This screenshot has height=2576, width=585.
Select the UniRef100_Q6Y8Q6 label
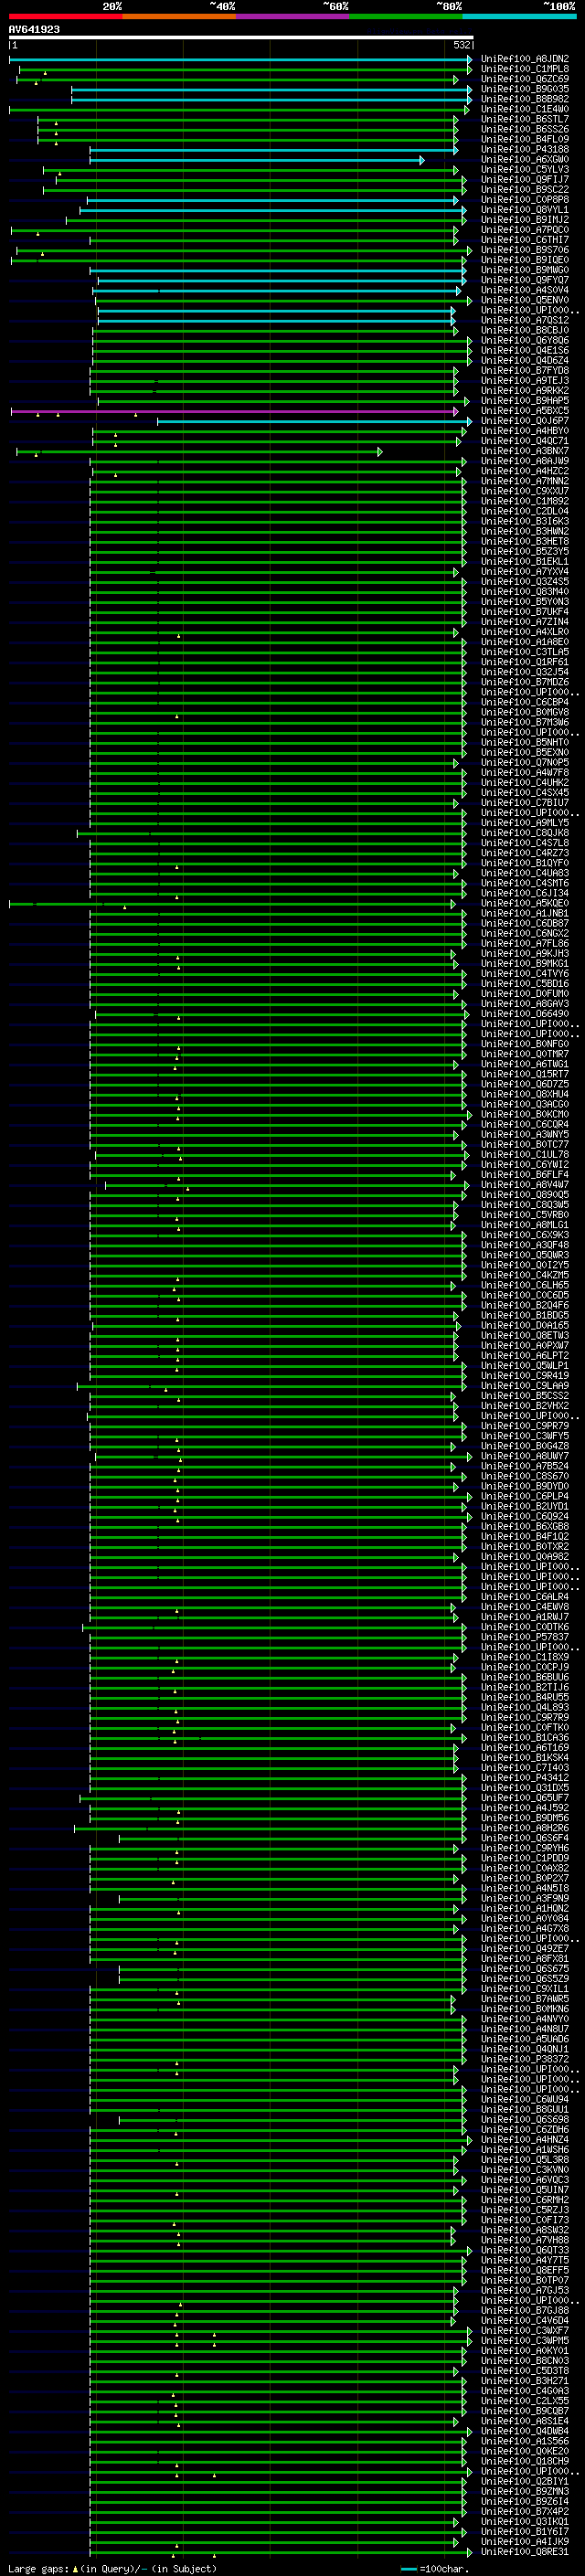point(525,340)
